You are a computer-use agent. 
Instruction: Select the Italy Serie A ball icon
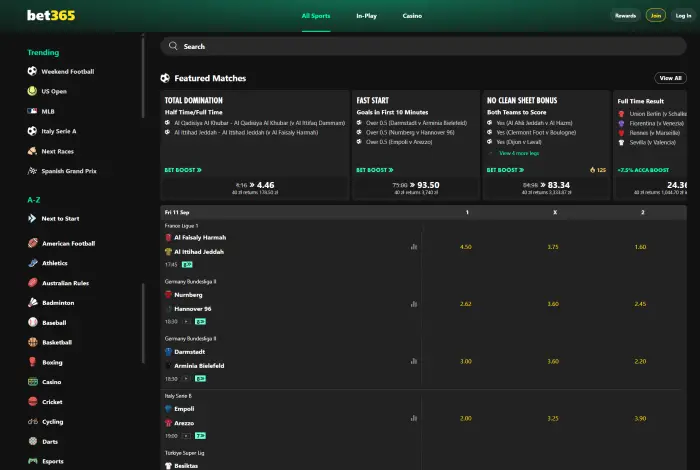(32, 131)
